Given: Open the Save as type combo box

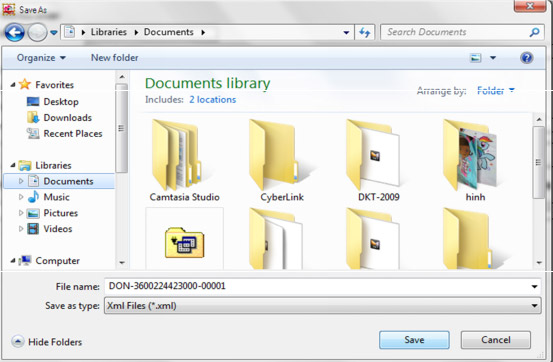Looking at the screenshot, I should click(x=322, y=306).
